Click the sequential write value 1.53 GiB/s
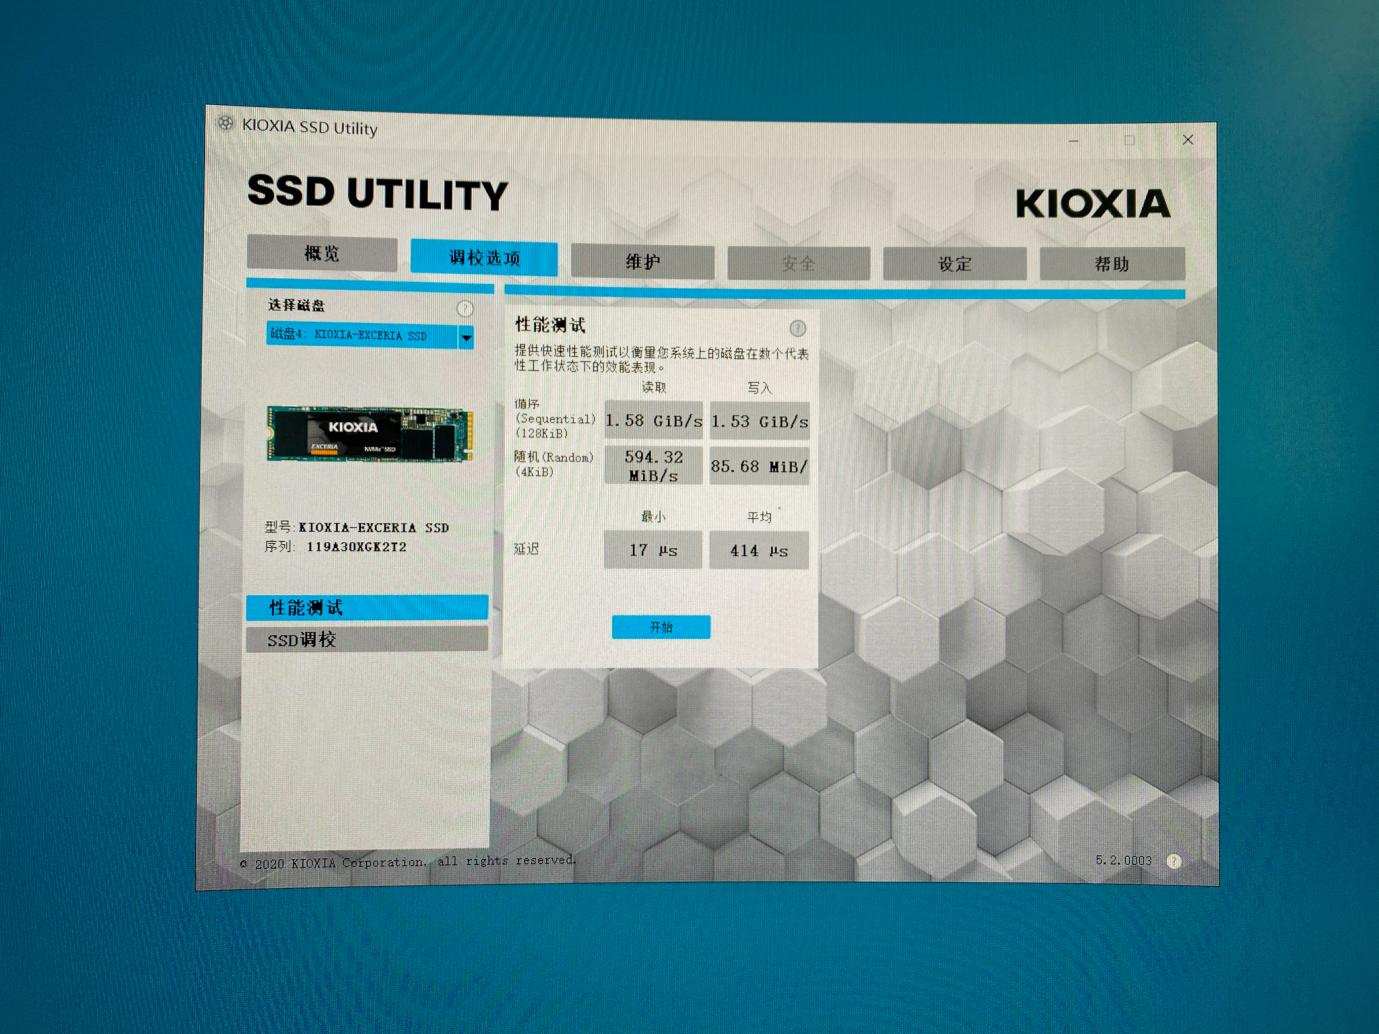Screen dimensions: 1379x1034 click(760, 422)
